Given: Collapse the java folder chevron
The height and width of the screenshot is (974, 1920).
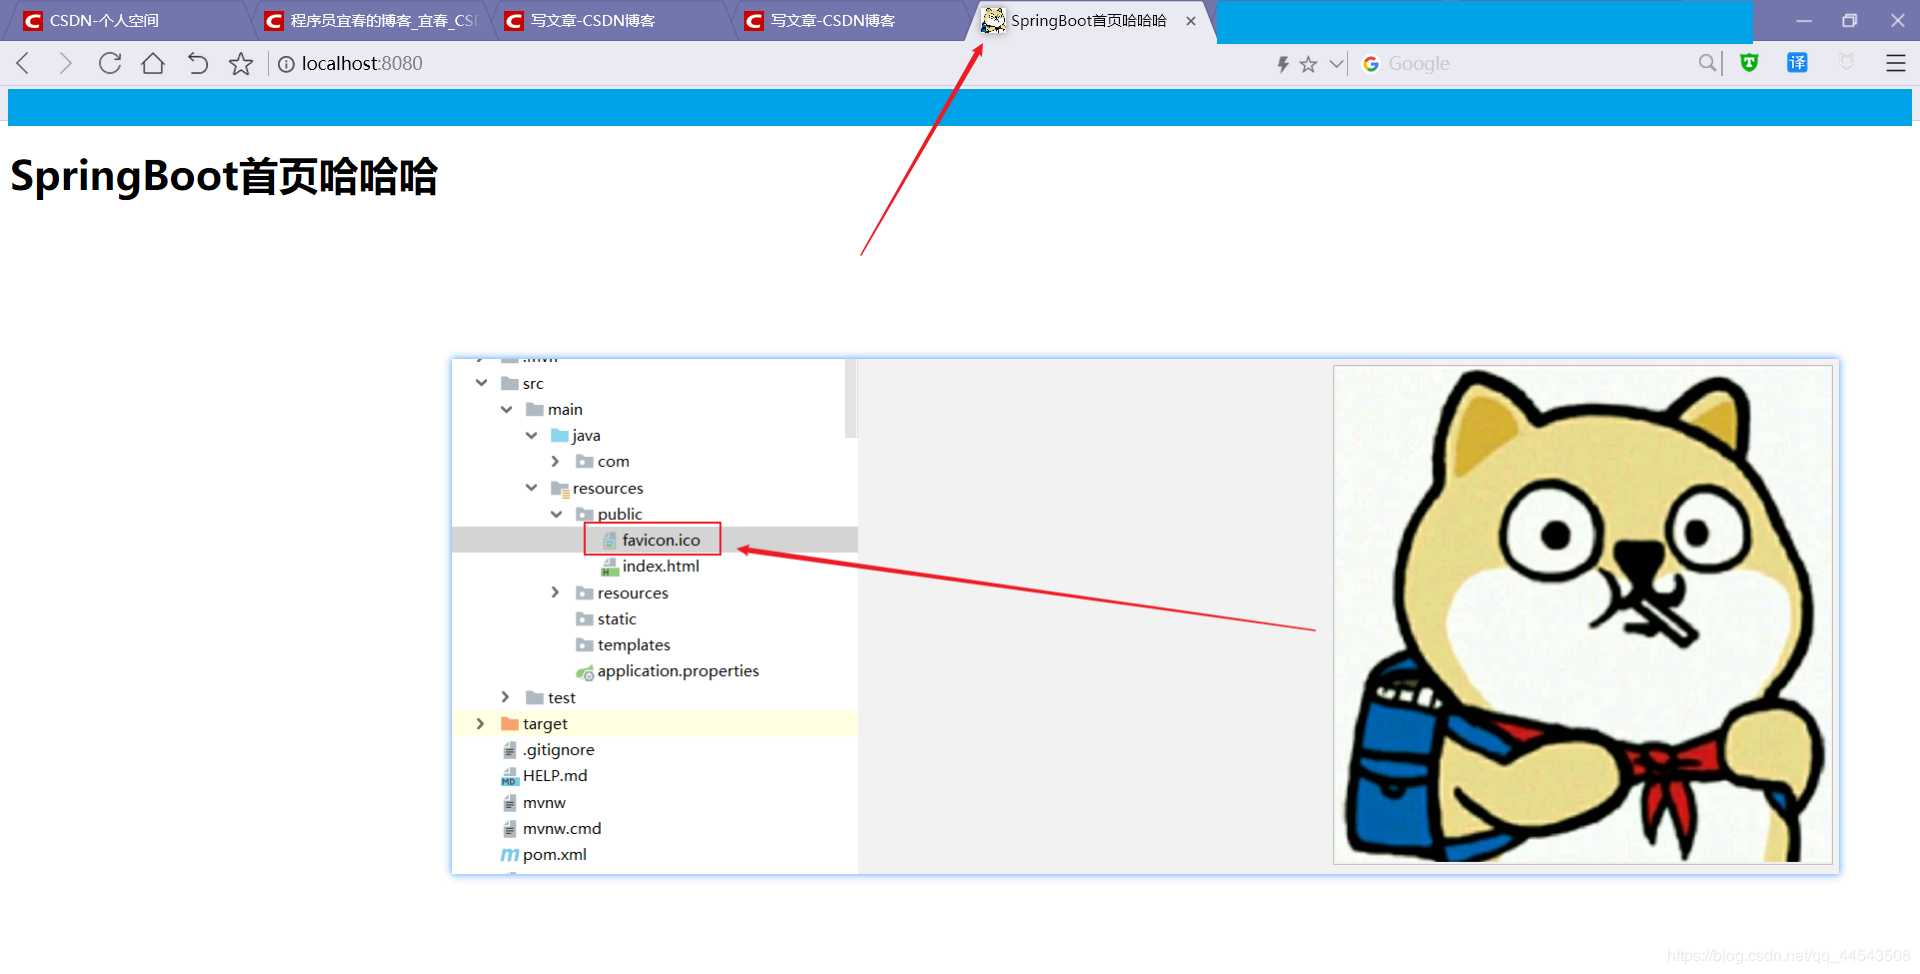Looking at the screenshot, I should (x=532, y=435).
